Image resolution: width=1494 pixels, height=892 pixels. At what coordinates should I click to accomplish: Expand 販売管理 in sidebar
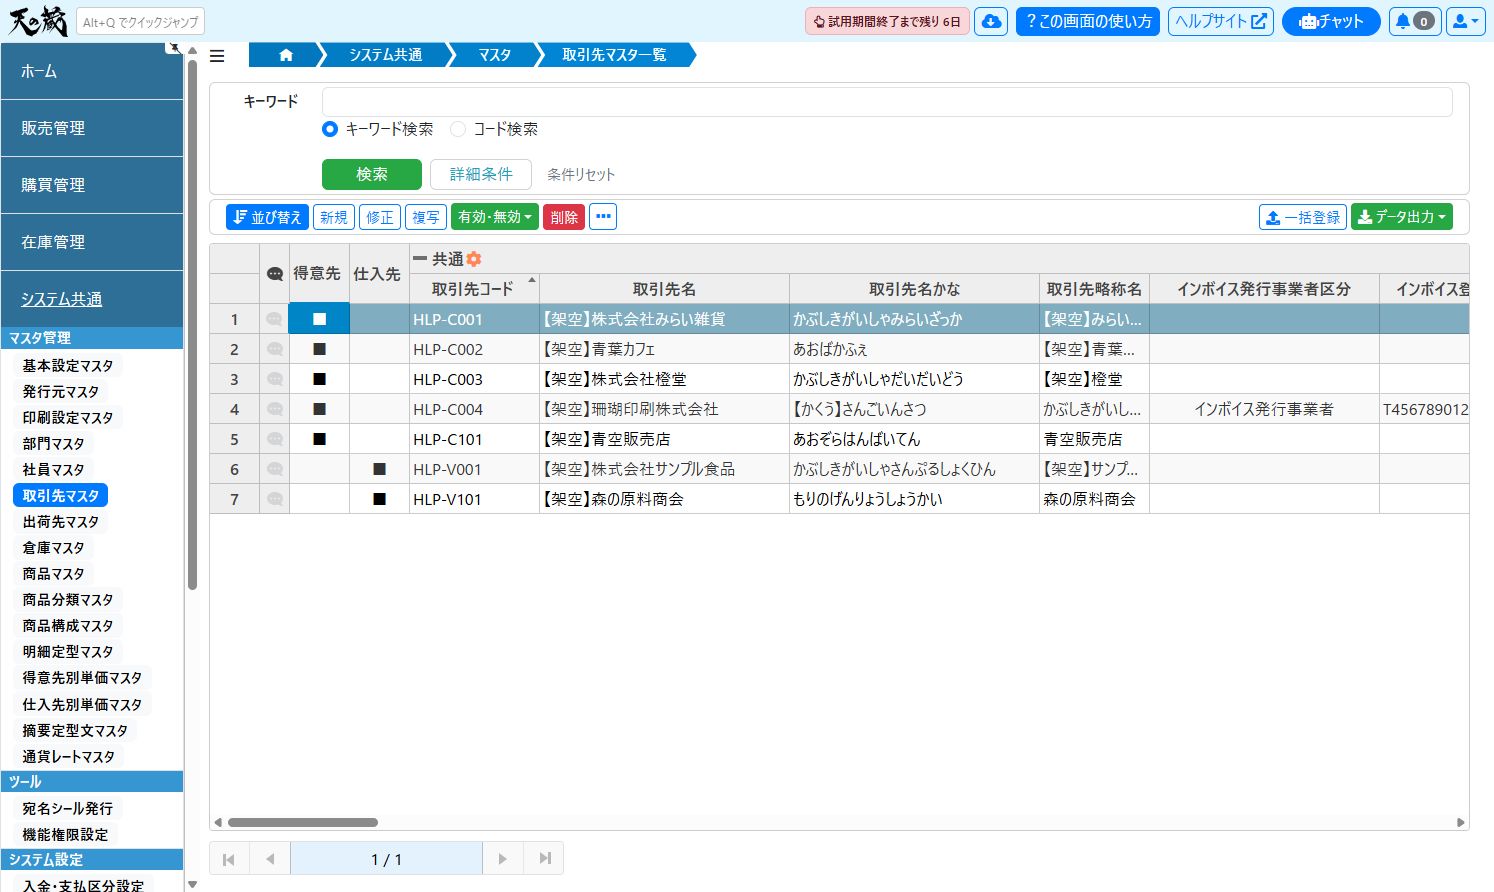point(92,128)
